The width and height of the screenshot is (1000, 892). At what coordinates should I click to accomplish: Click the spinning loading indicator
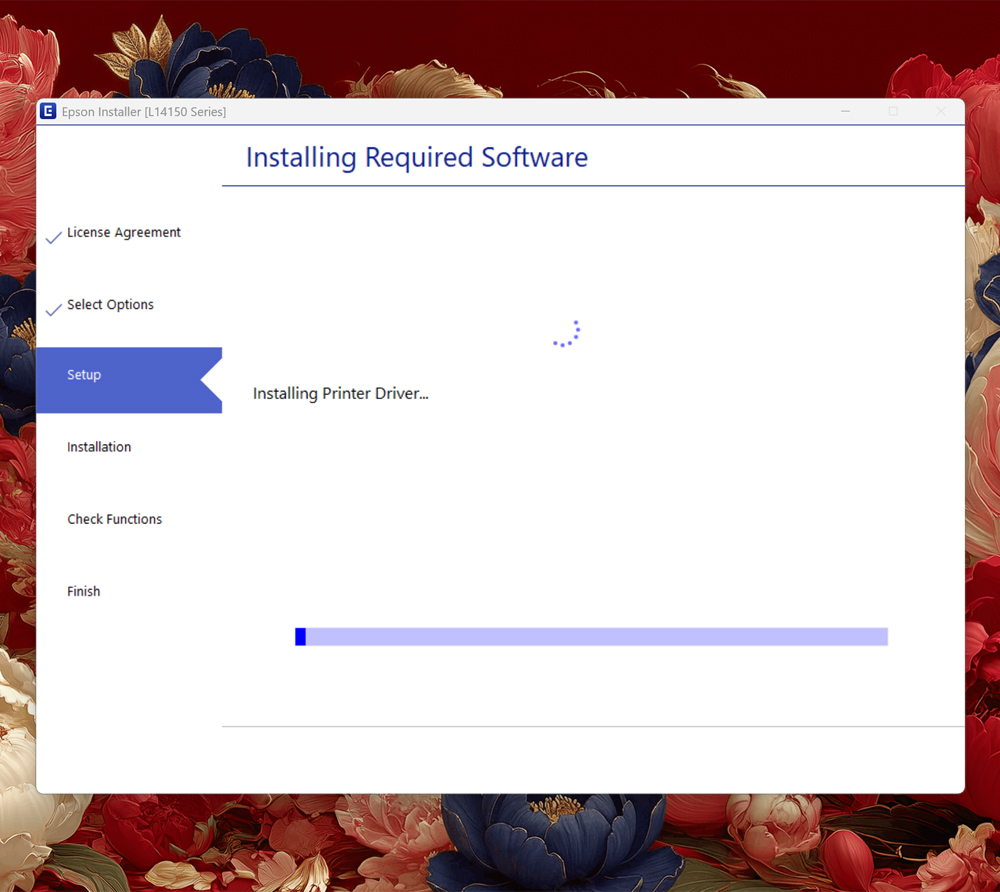pos(566,333)
